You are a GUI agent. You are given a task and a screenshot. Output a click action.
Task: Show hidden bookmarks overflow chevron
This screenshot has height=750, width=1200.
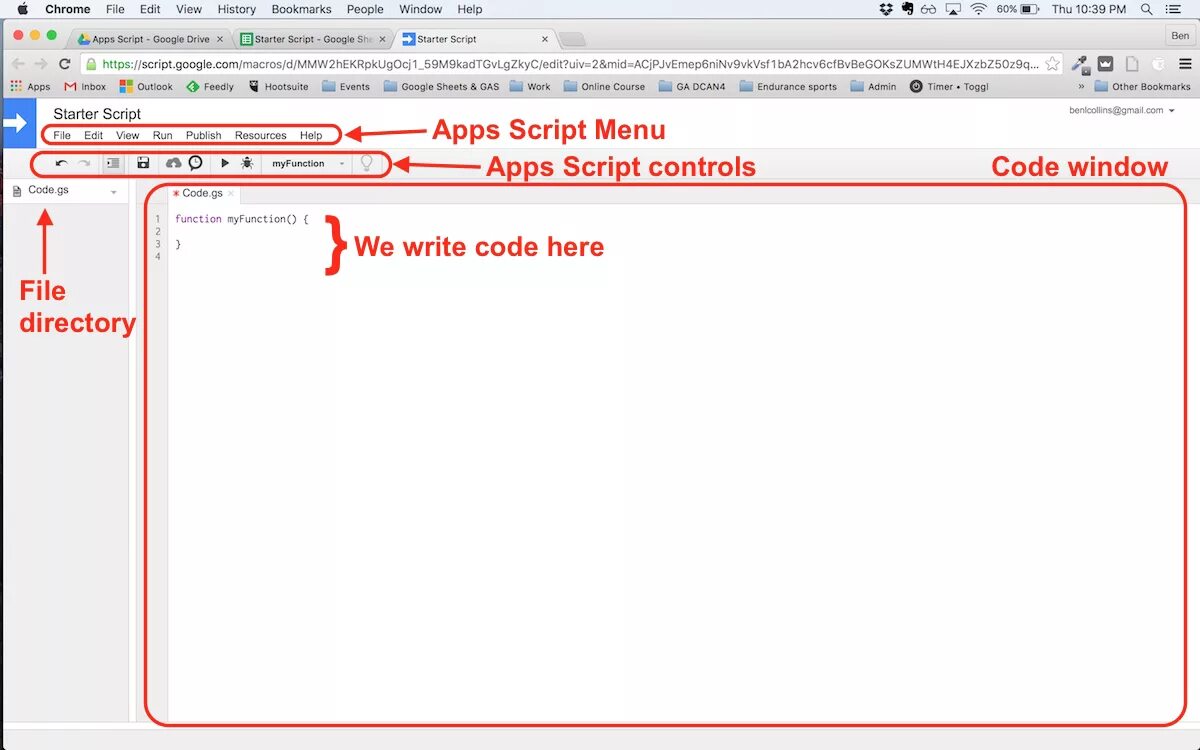pos(1081,86)
